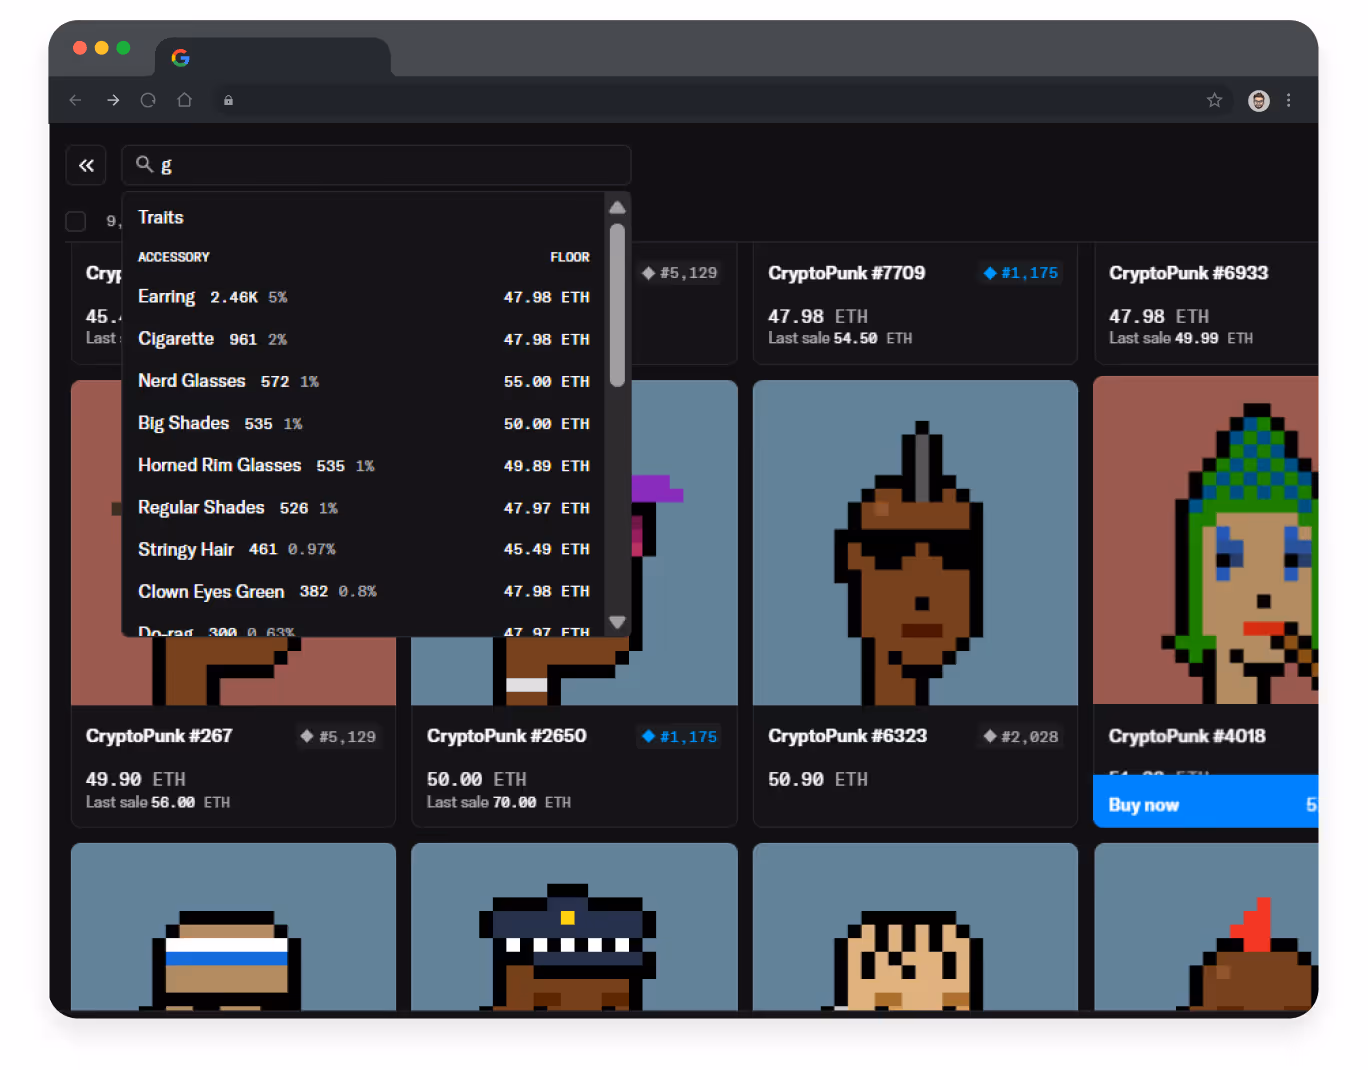This screenshot has height=1070, width=1368.
Task: Click the scroll-up arrow of the traits list
Action: click(x=617, y=207)
